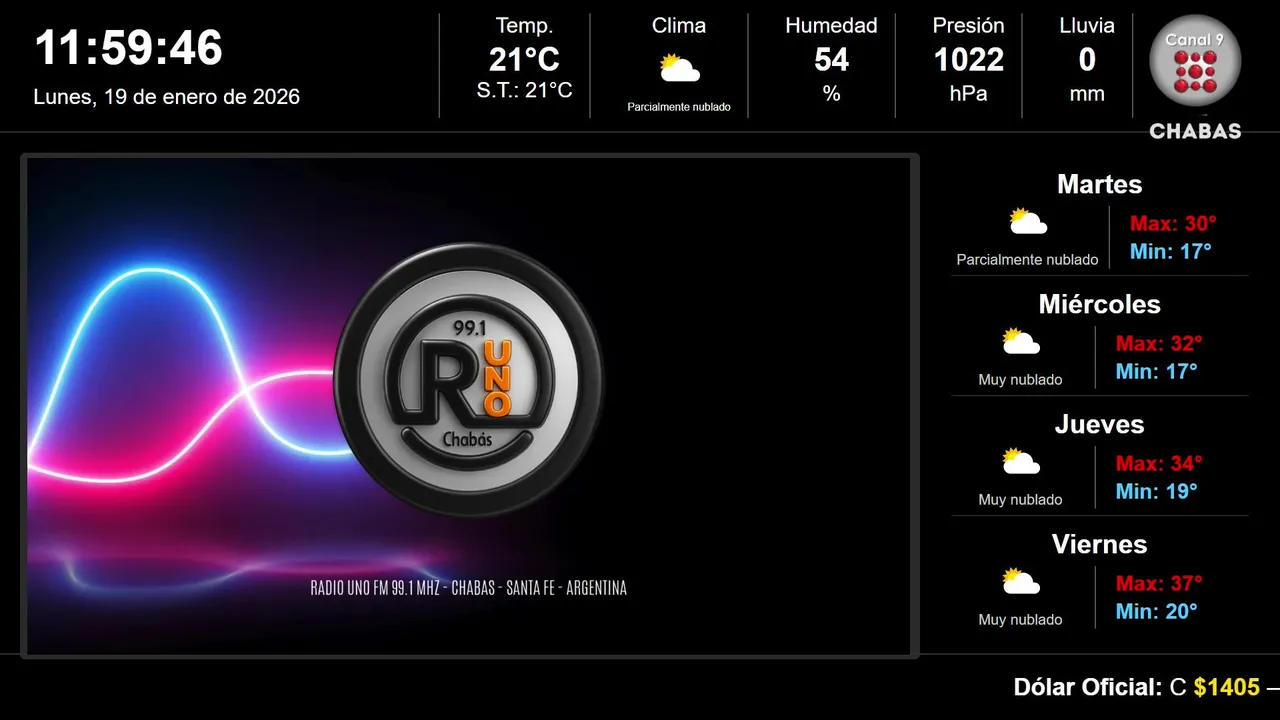This screenshot has height=720, width=1280.
Task: Click the humidity value 54
Action: point(831,60)
